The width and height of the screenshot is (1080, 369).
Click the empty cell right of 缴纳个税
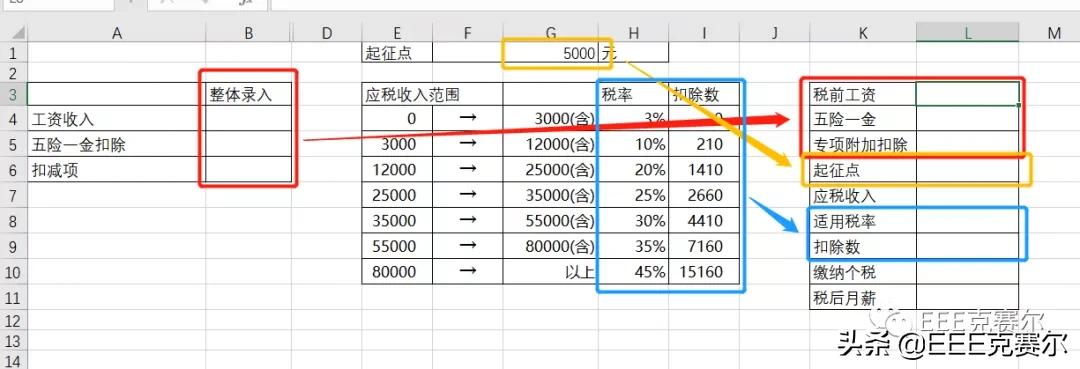click(968, 271)
